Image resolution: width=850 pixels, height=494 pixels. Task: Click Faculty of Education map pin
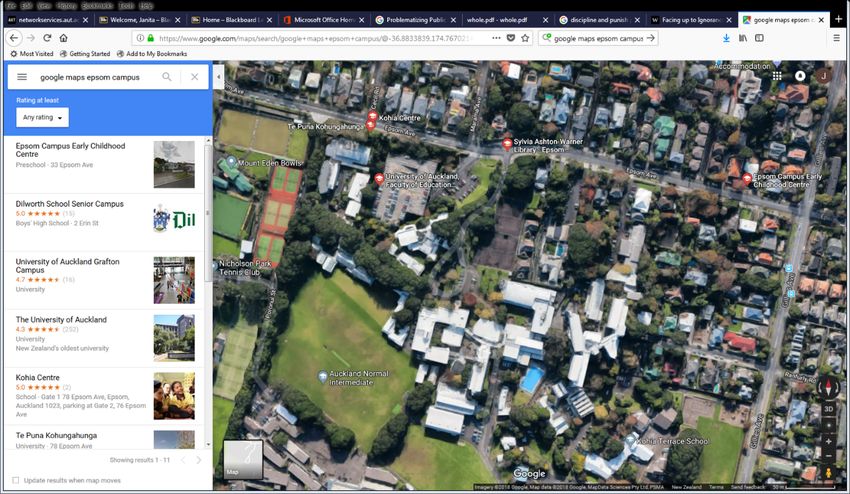379,178
